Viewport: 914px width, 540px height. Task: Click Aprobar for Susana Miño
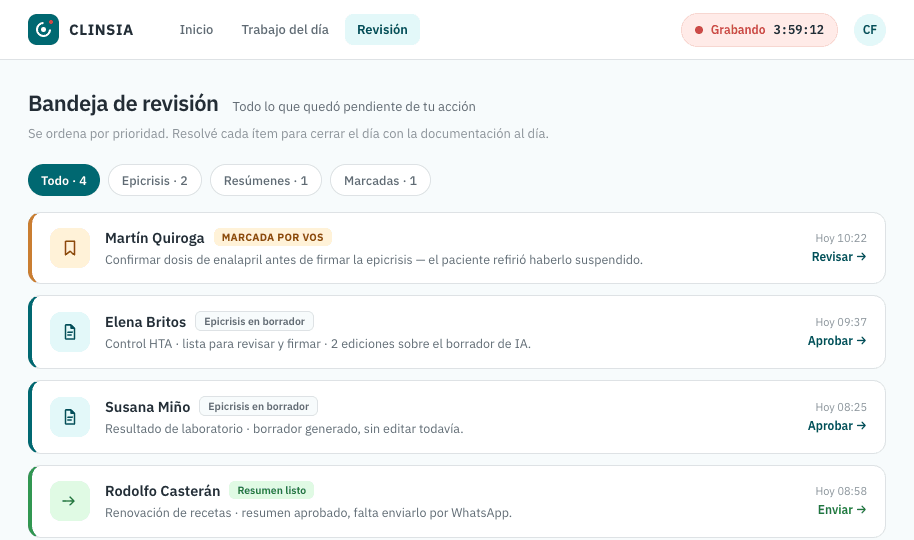coord(837,426)
